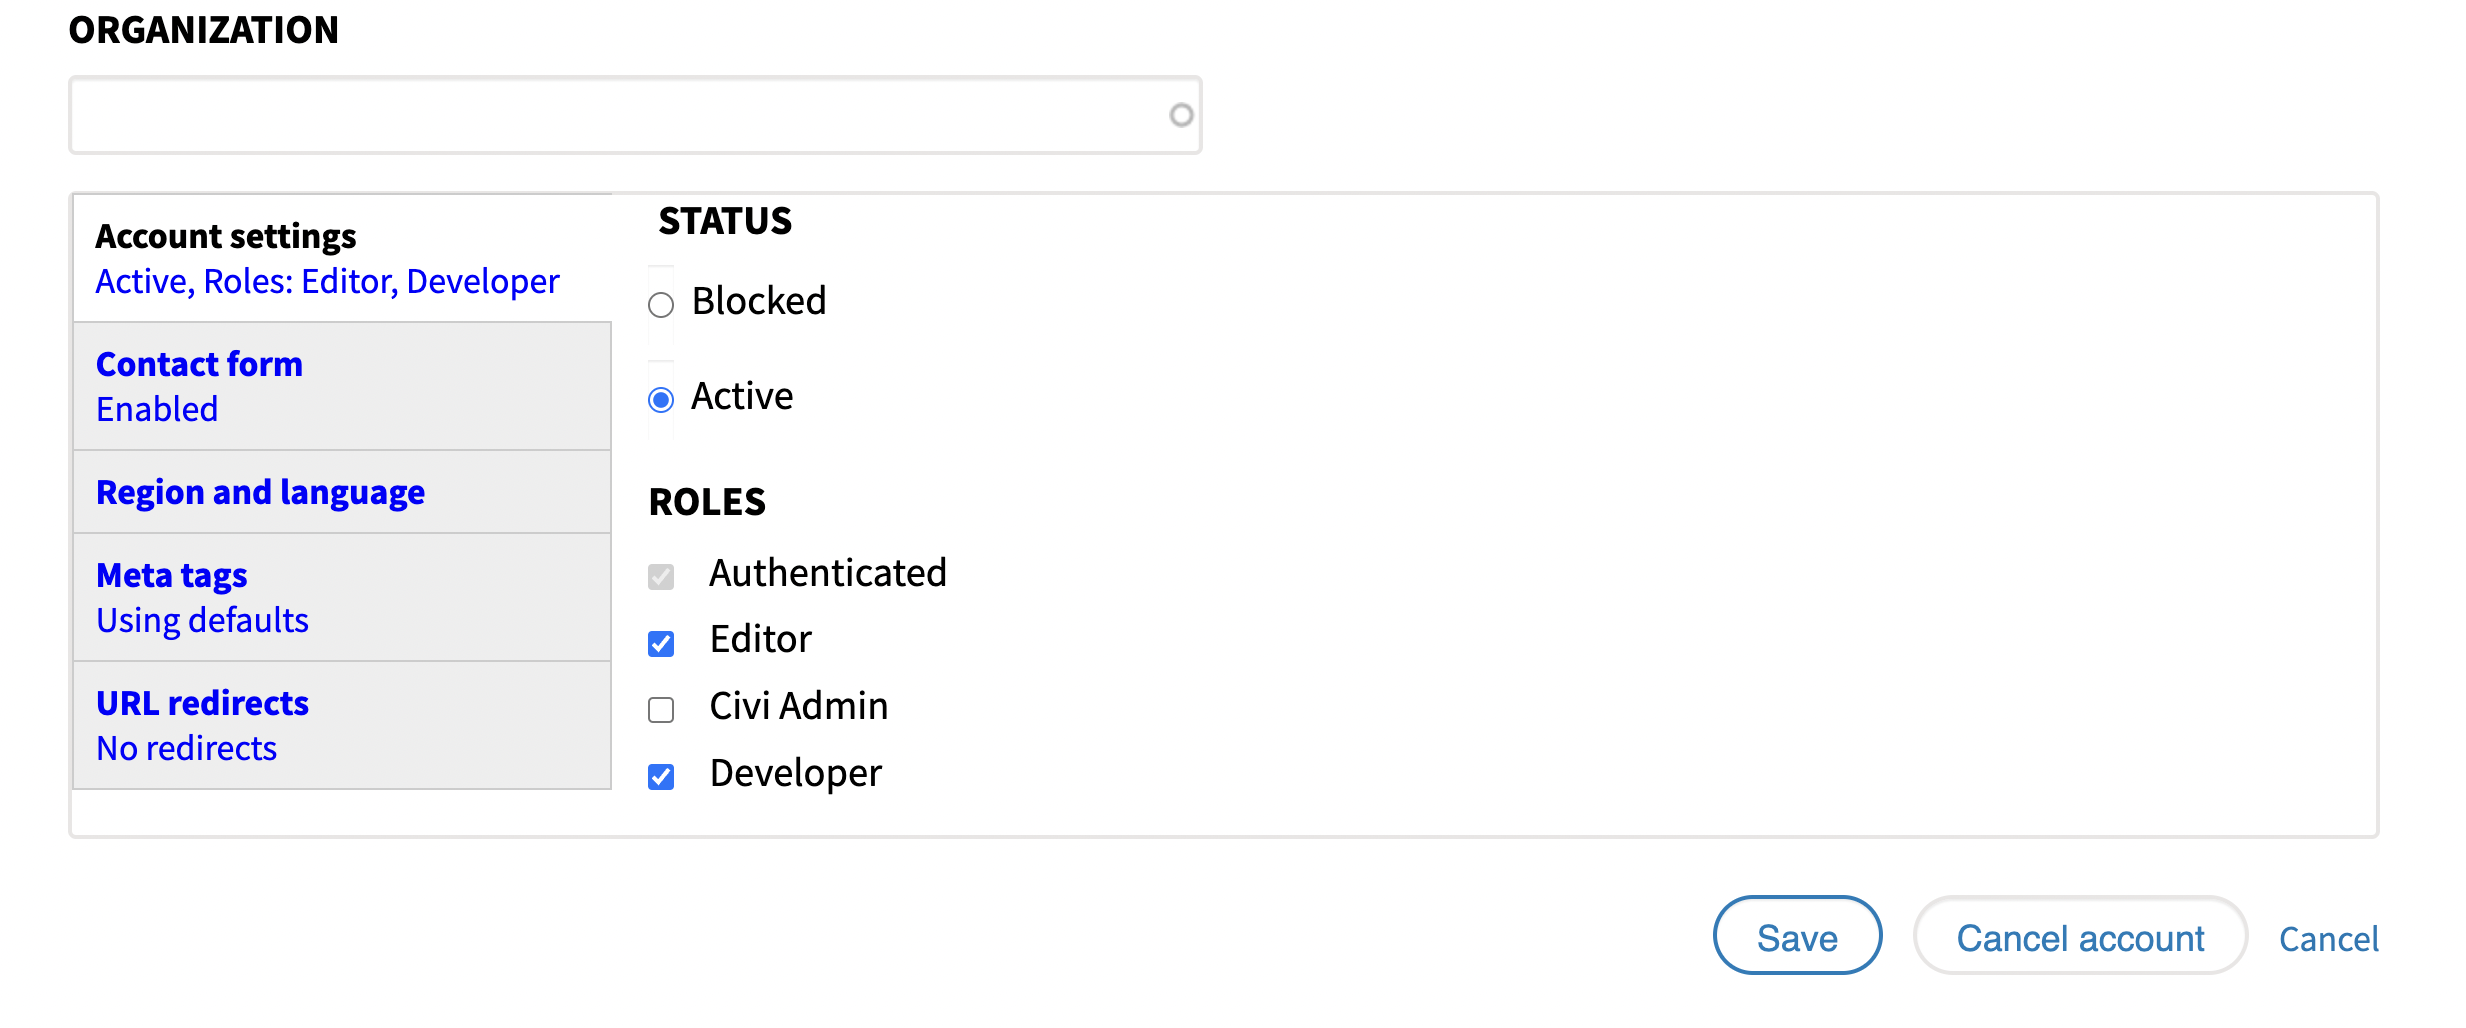Screen dimensions: 2466x1028
Task: Uncheck the Editor role checkbox
Action: [661, 643]
